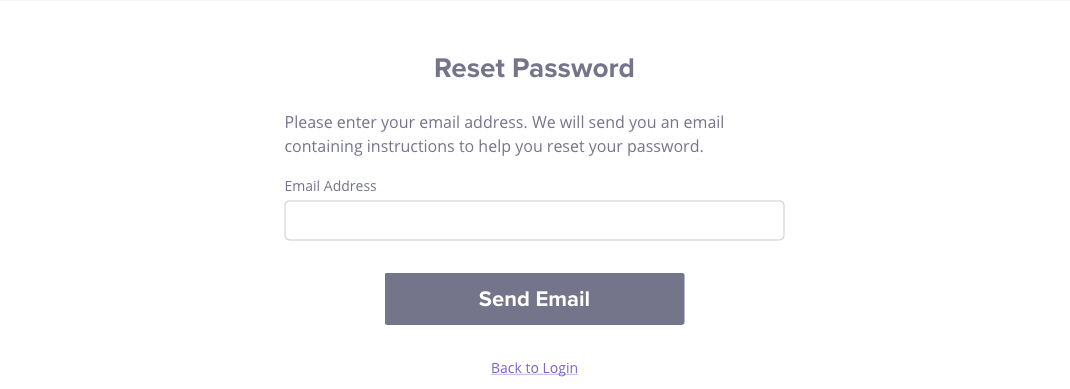This screenshot has width=1070, height=389.
Task: Click the gray Send Email submit button
Action: [534, 299]
